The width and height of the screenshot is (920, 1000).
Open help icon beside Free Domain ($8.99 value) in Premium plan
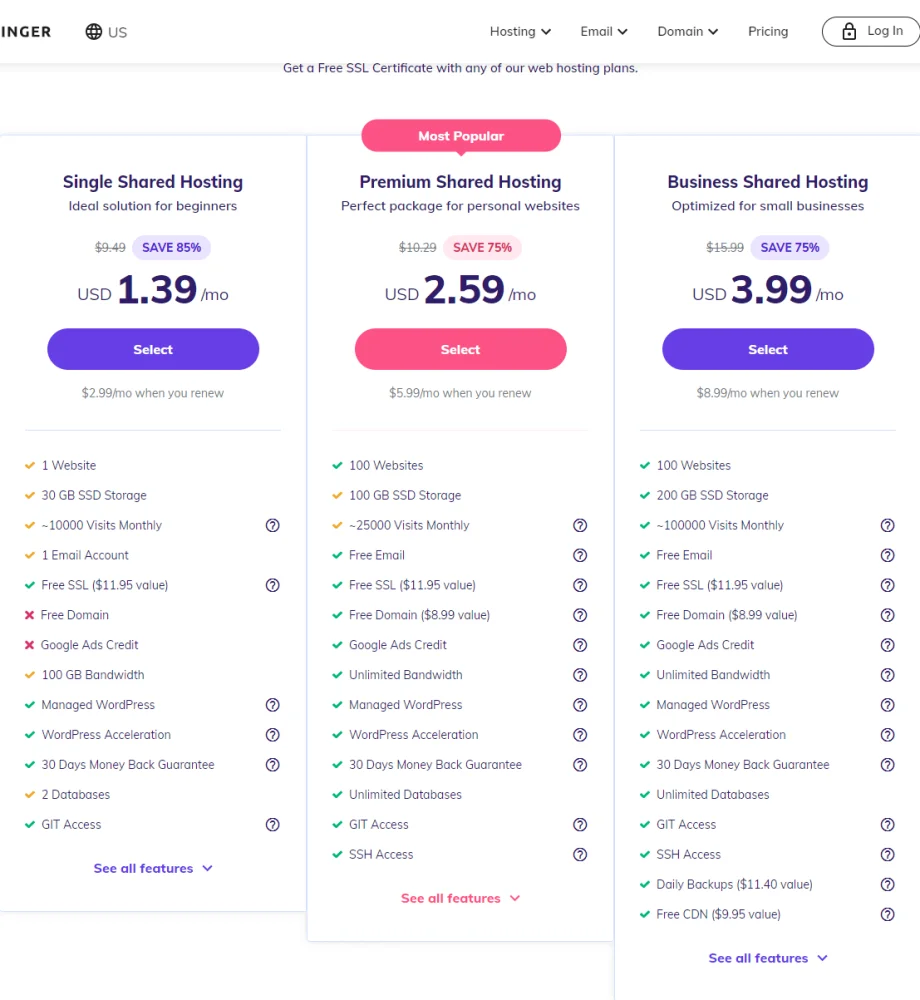[580, 615]
